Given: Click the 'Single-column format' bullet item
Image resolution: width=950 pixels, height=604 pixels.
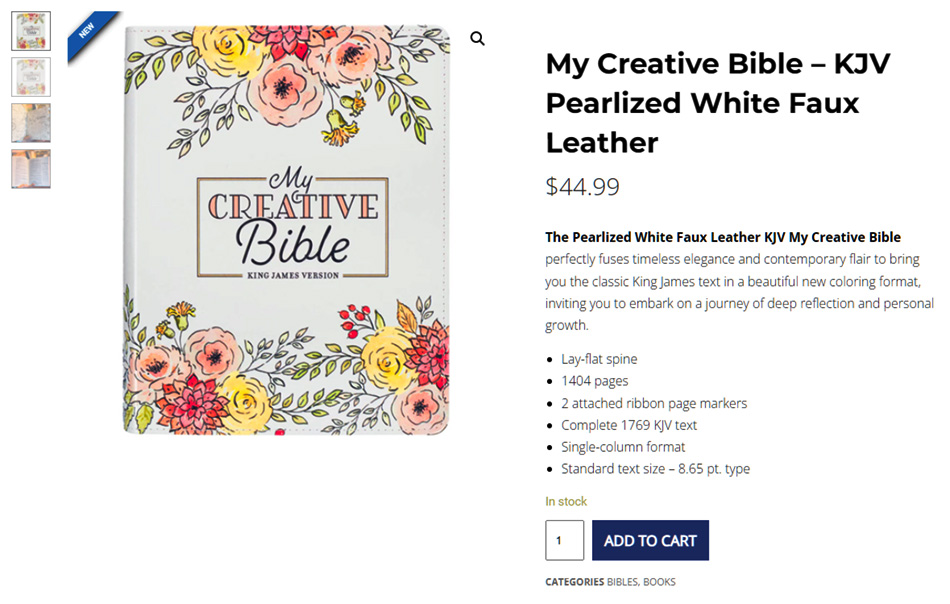Looking at the screenshot, I should [623, 447].
